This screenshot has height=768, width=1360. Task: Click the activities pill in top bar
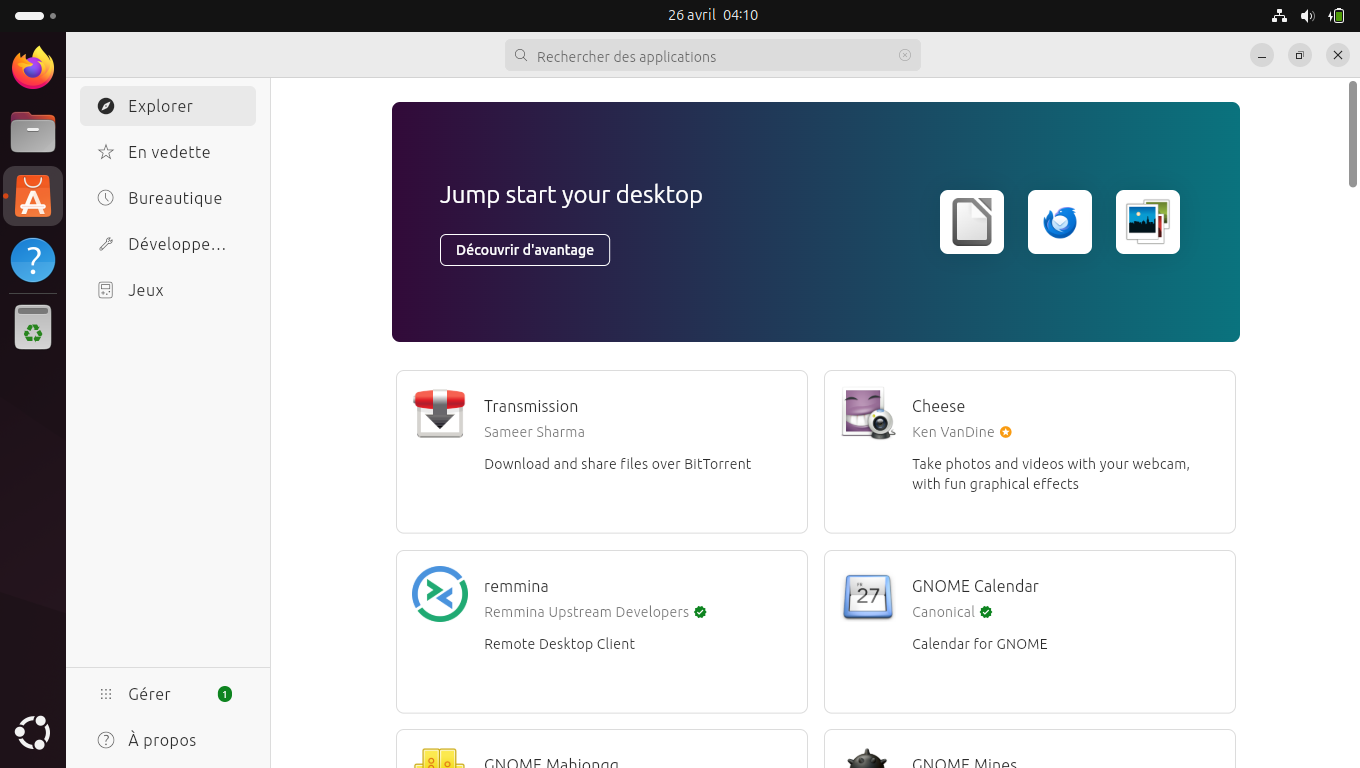click(x=29, y=16)
